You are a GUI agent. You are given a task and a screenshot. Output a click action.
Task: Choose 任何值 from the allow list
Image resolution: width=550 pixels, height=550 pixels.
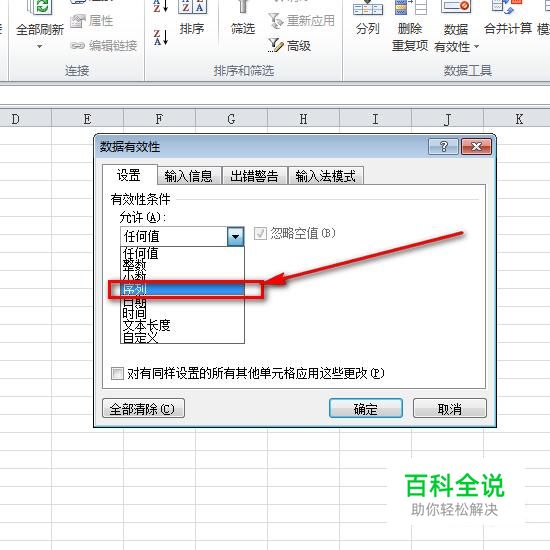[182, 253]
